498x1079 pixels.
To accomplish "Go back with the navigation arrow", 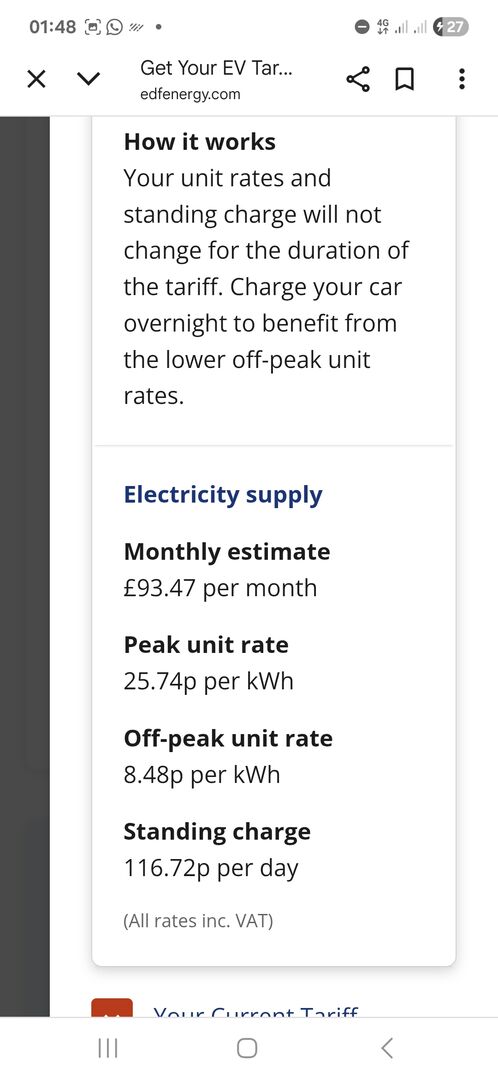I will coord(387,1048).
